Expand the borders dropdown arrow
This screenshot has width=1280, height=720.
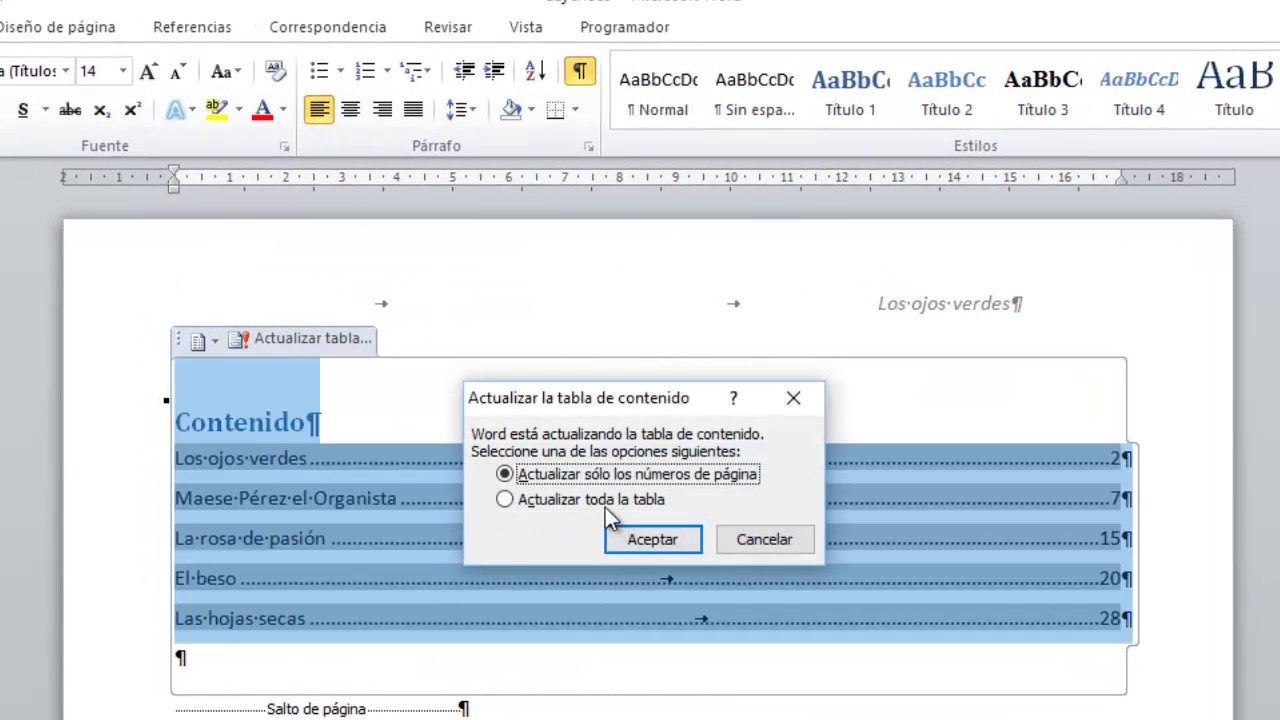pos(575,109)
